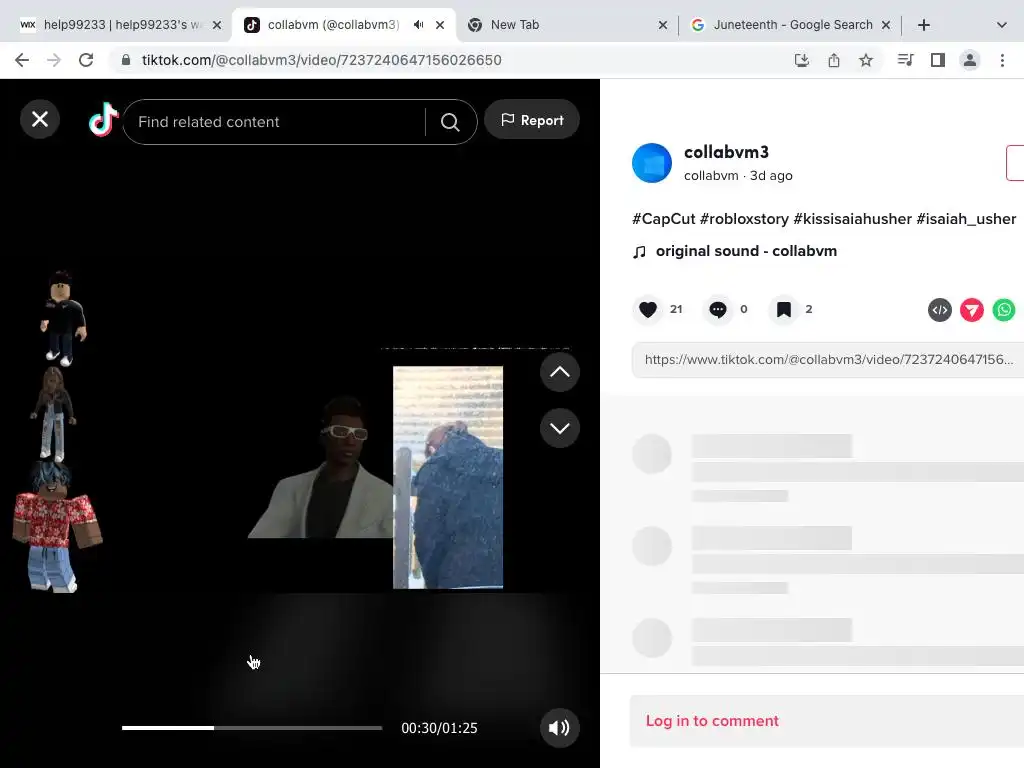Click the search magnifier icon
This screenshot has height=768, width=1024.
(450, 122)
